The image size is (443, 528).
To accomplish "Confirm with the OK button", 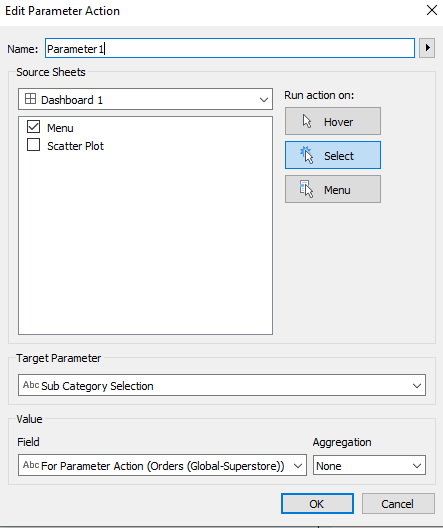I will coord(317,504).
